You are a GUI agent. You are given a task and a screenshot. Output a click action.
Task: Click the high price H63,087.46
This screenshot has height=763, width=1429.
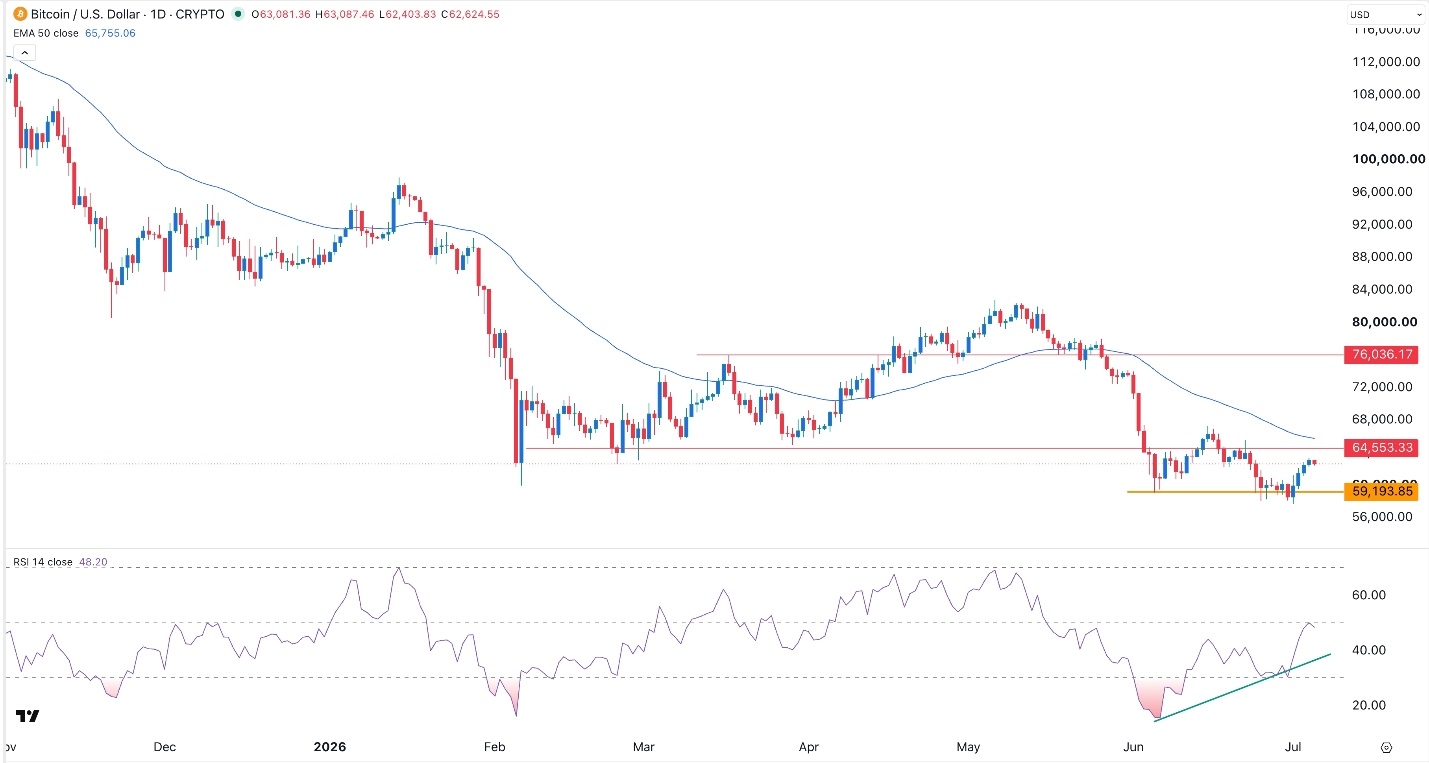pos(347,15)
